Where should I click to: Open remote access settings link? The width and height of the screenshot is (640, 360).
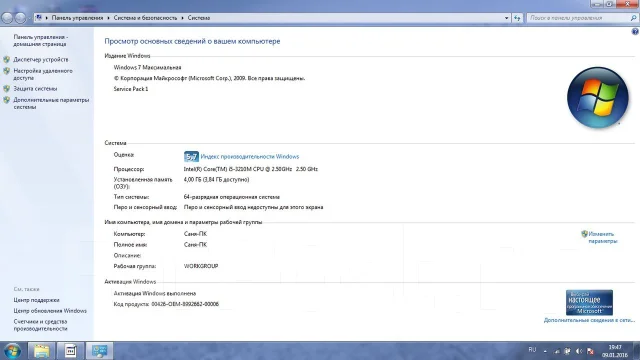[x=43, y=74]
